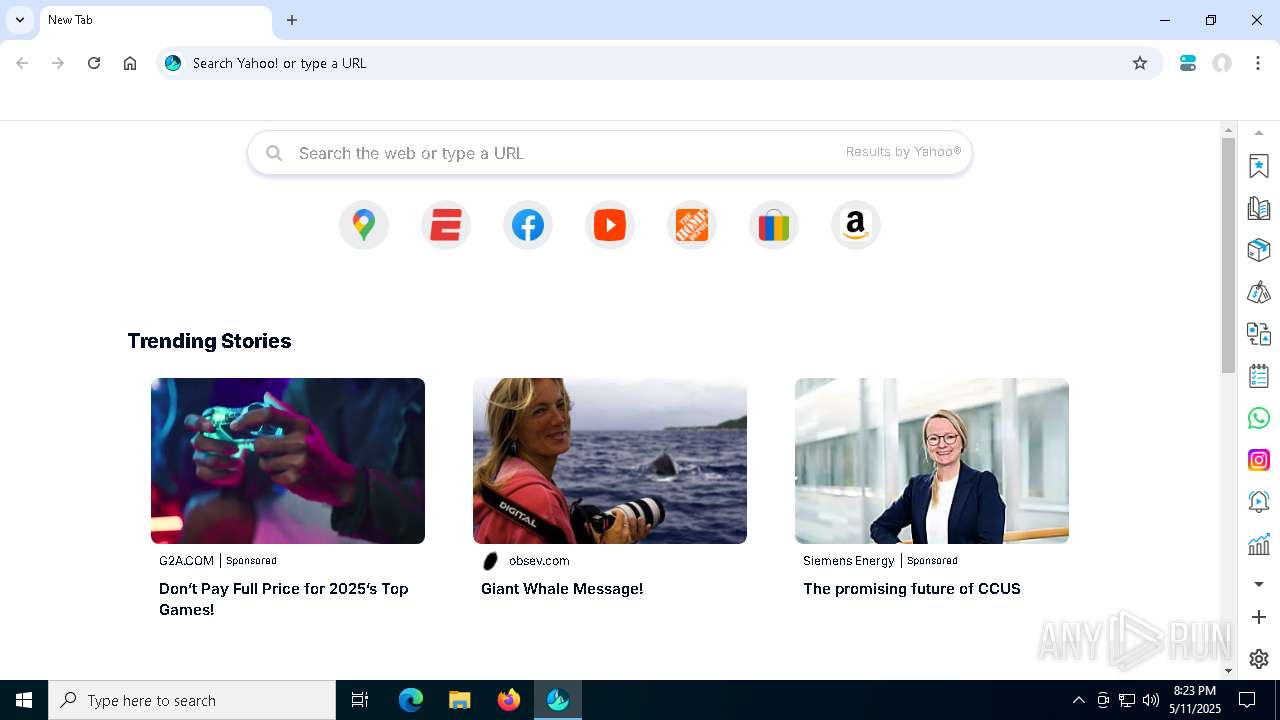This screenshot has height=720, width=1280.
Task: Open the user profile icon
Action: pyautogui.click(x=1222, y=63)
